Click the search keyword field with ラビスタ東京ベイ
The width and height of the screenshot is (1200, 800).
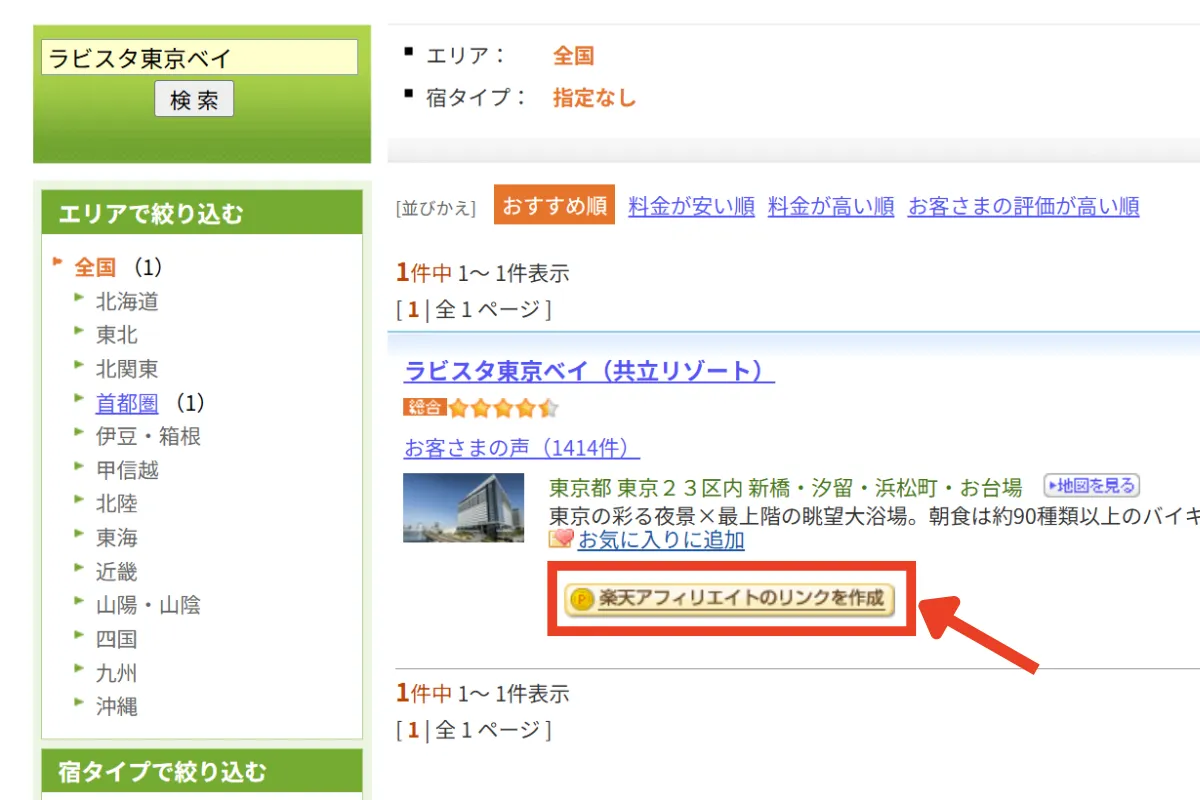pos(199,57)
